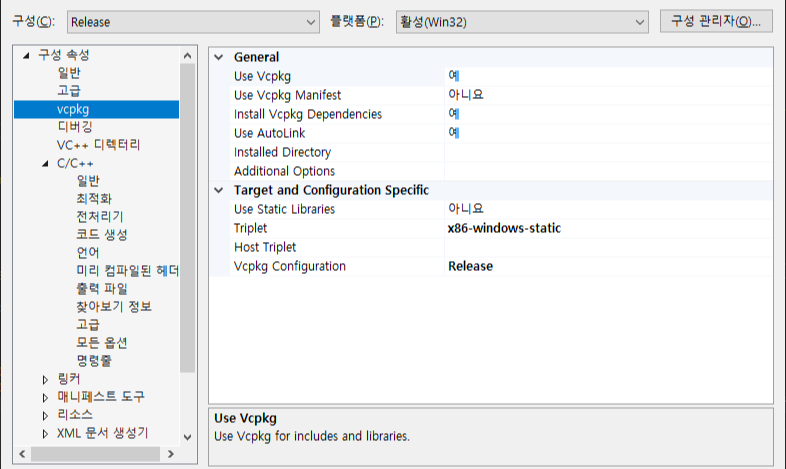
Task: Select 명령줄 under C/C++
Action: [x=94, y=361]
